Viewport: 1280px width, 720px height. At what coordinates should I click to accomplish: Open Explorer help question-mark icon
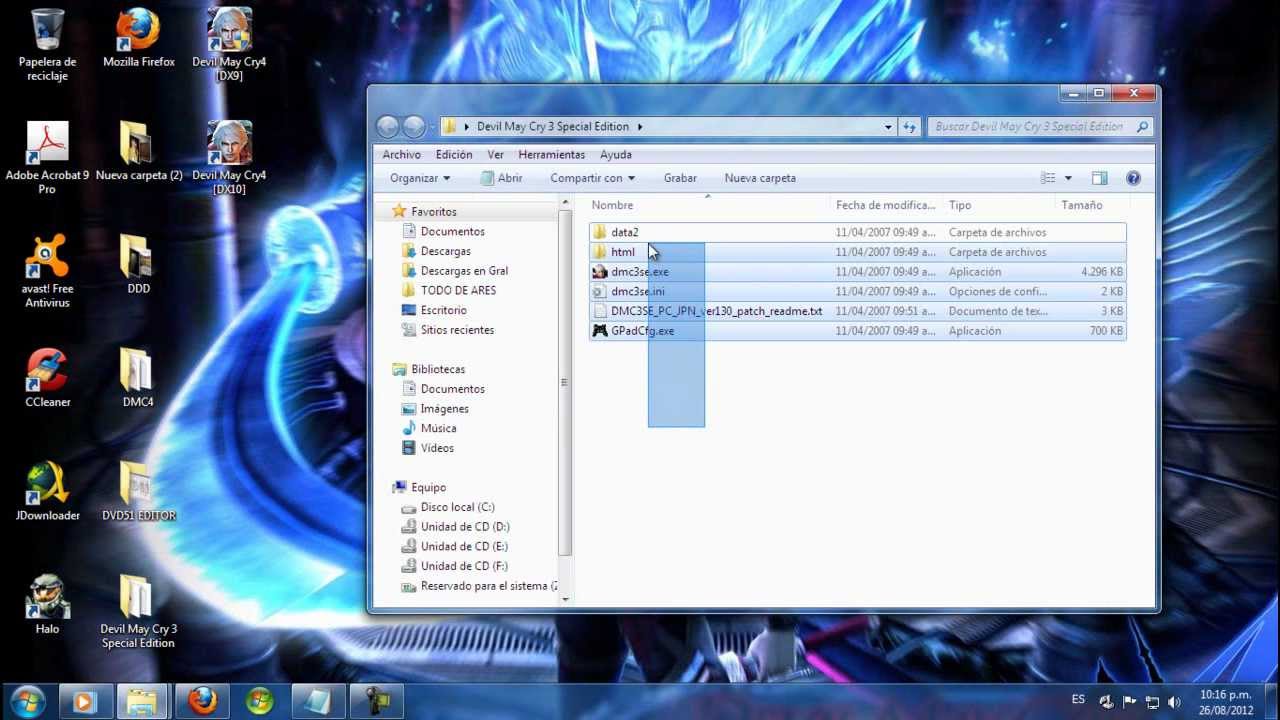coord(1133,178)
